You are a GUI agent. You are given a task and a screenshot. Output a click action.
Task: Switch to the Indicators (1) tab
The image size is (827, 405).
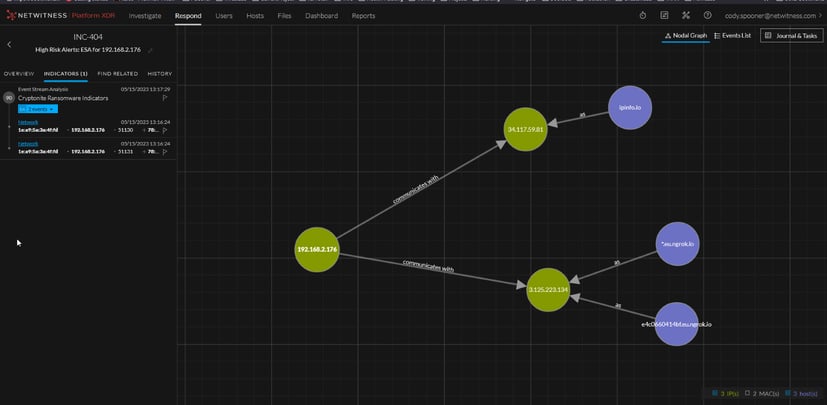[66, 74]
